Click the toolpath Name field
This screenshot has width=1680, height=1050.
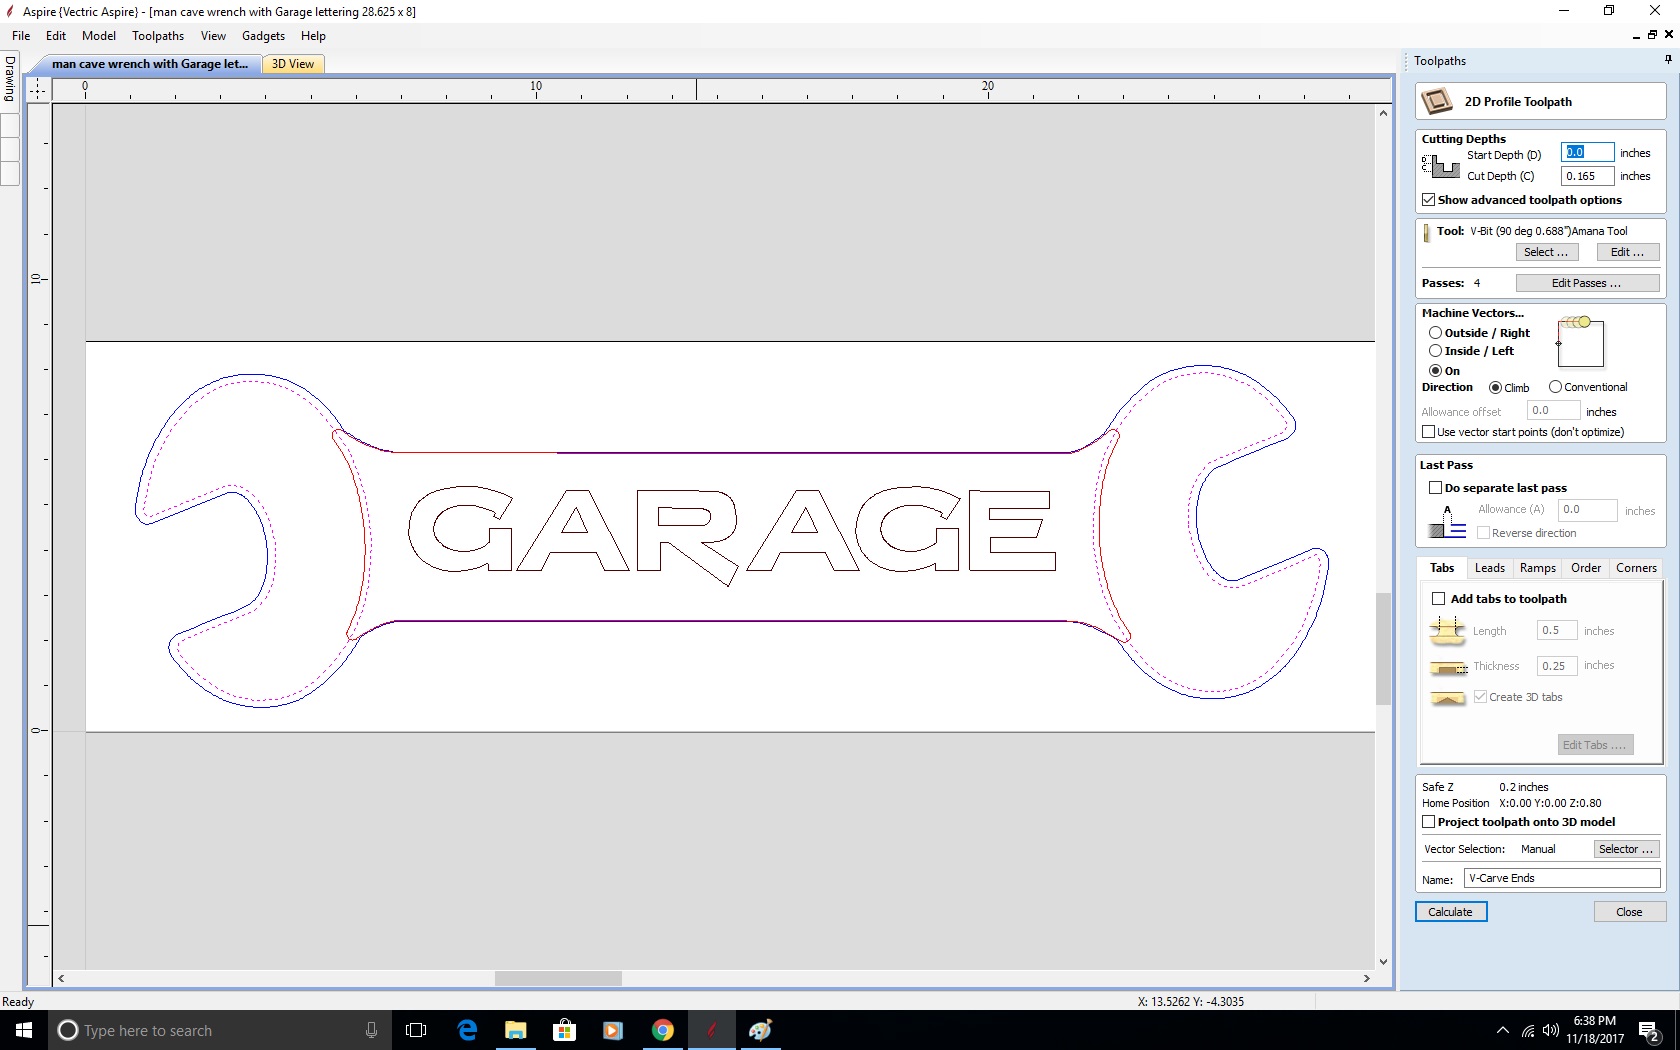pos(1562,878)
